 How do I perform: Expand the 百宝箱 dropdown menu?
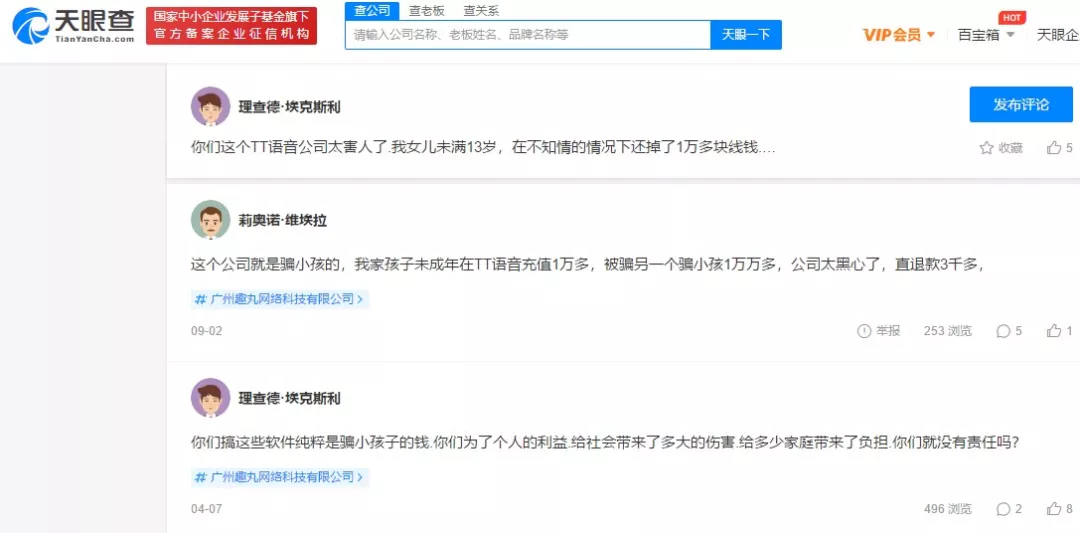click(x=986, y=35)
